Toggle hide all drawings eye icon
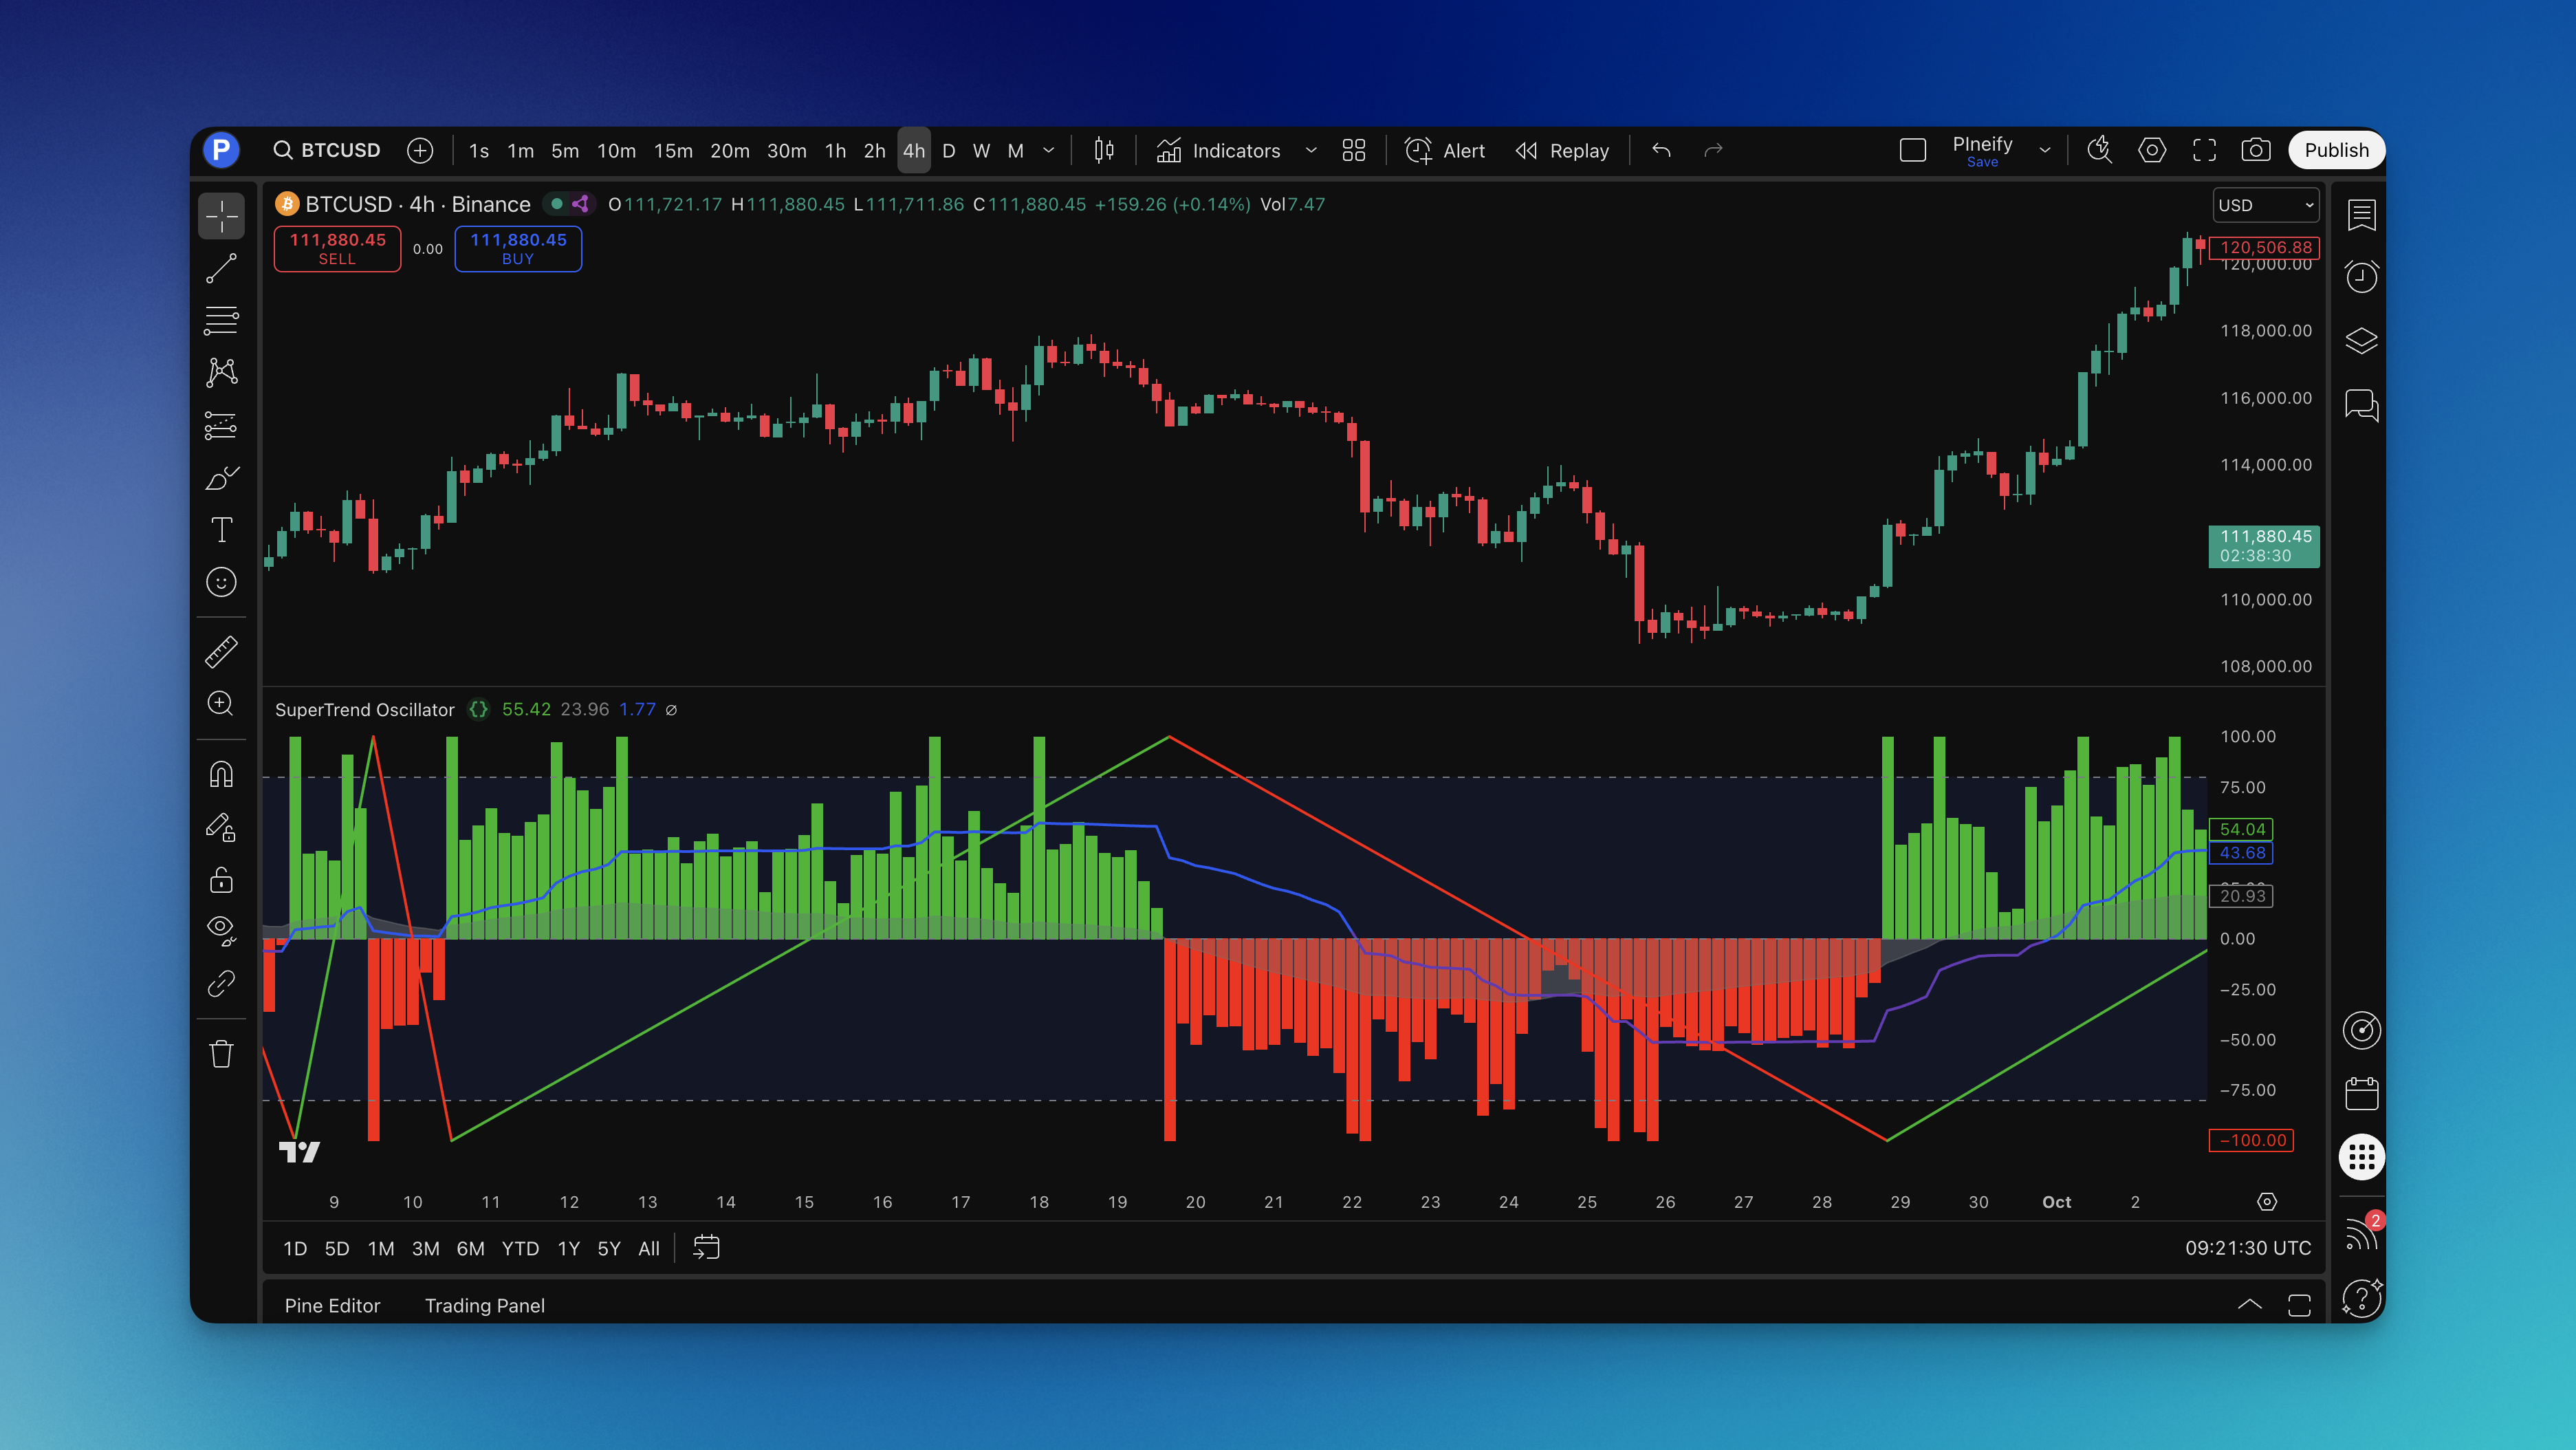Image resolution: width=2576 pixels, height=1450 pixels. (x=221, y=929)
